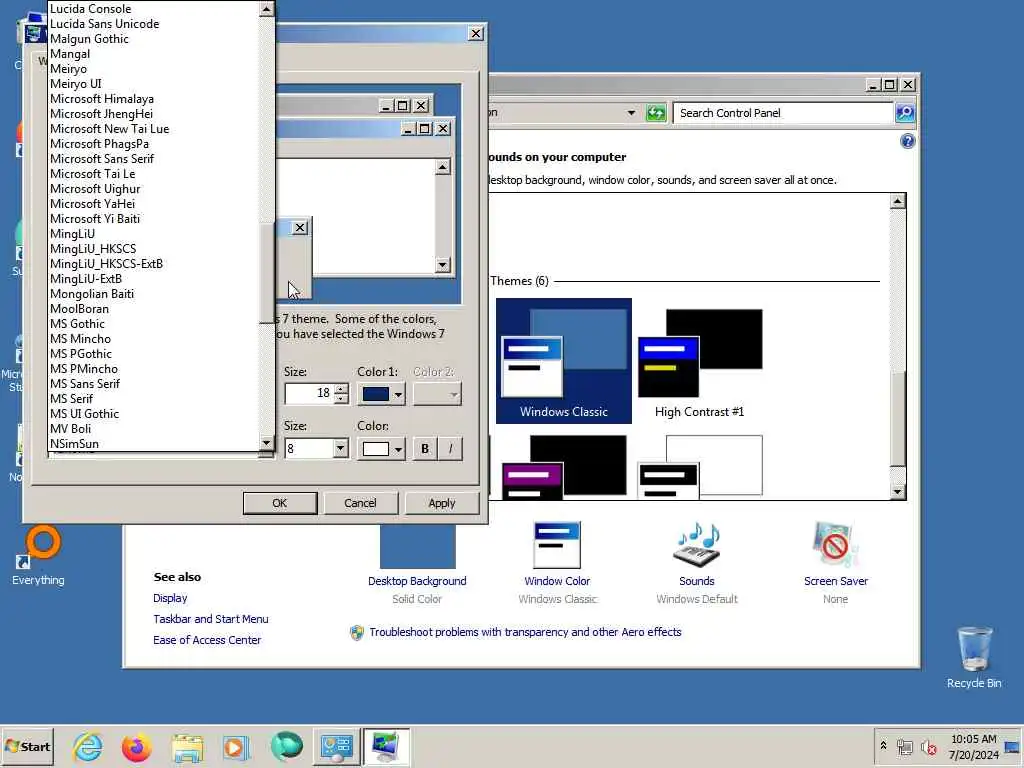Click themes list scroll down arrow
The height and width of the screenshot is (768, 1024).
tap(897, 492)
